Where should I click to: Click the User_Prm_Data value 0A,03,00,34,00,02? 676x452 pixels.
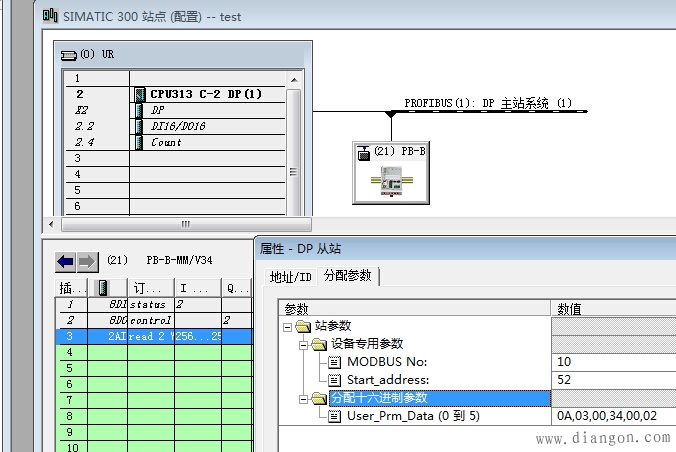607,416
